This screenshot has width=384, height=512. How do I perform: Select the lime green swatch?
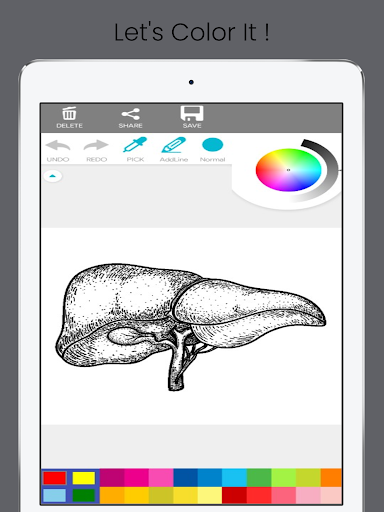pyautogui.click(x=284, y=478)
